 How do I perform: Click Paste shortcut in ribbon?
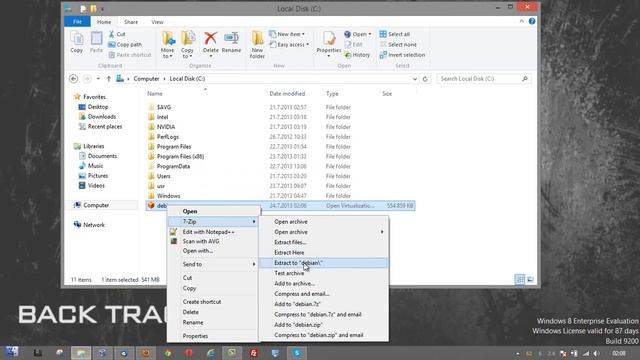(x=130, y=55)
